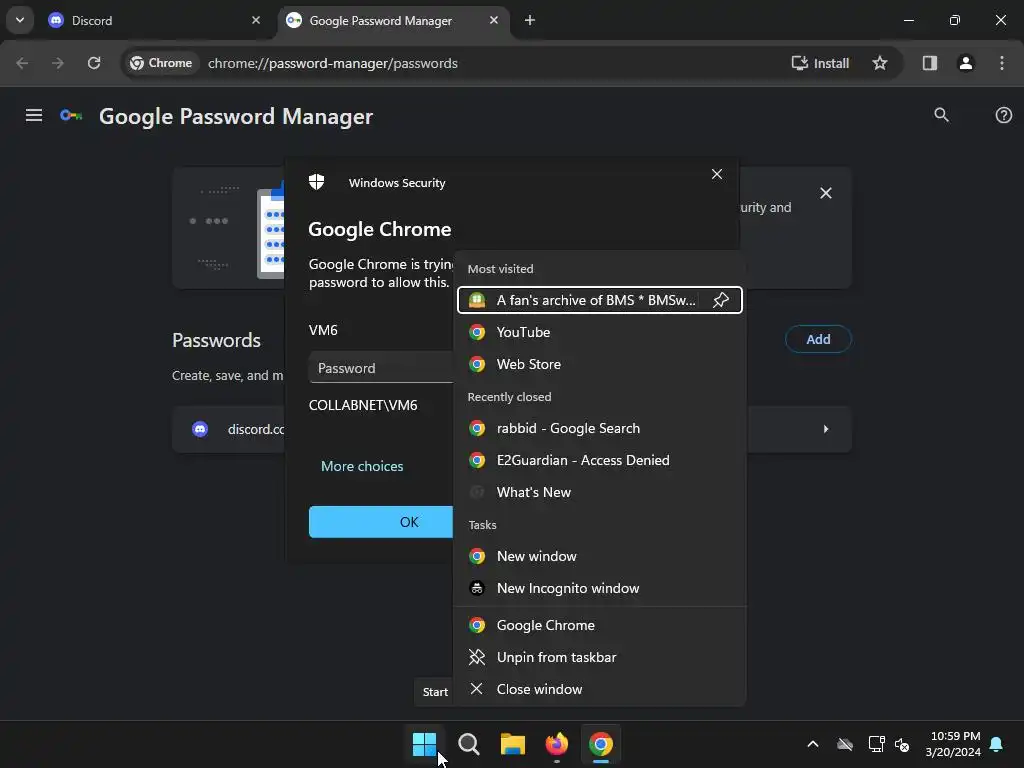
Task: Open the Chrome profile avatar menu
Action: (965, 63)
